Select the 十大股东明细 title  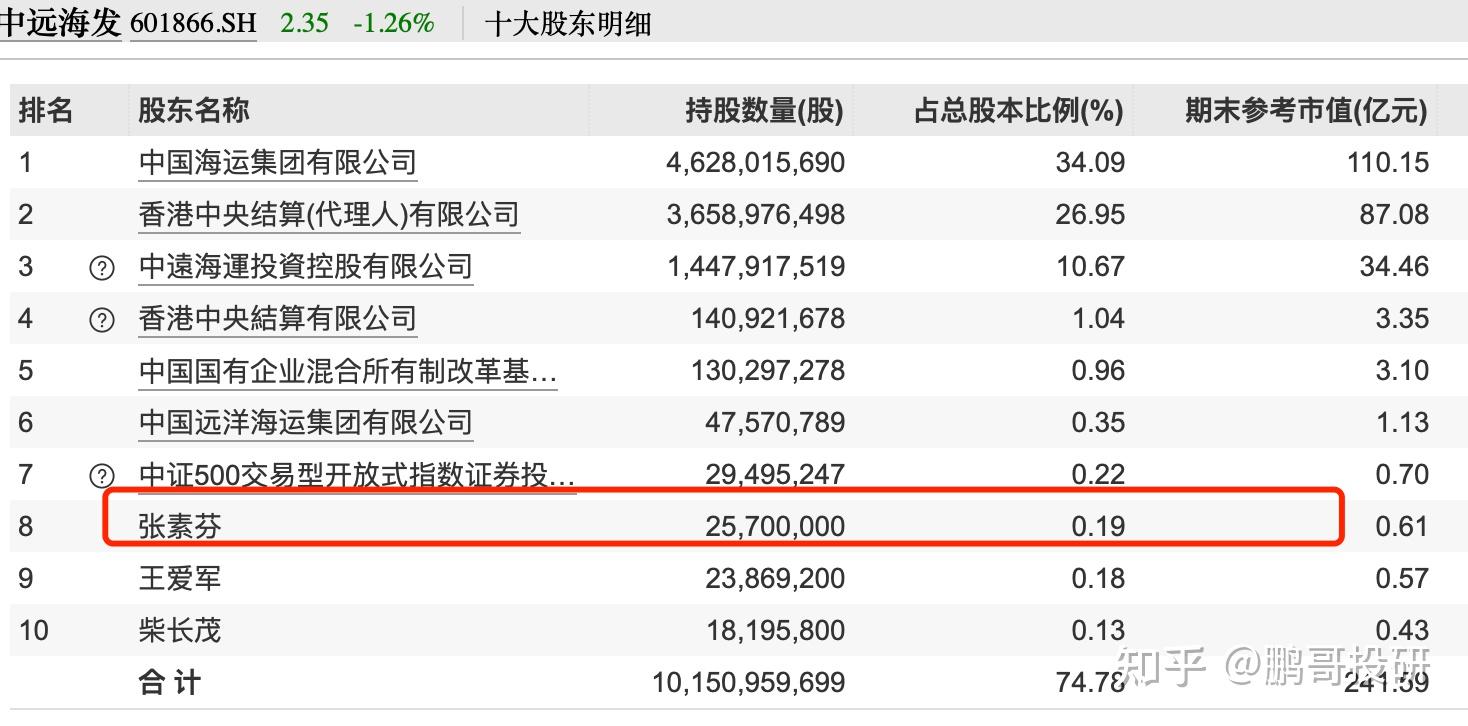coord(568,23)
